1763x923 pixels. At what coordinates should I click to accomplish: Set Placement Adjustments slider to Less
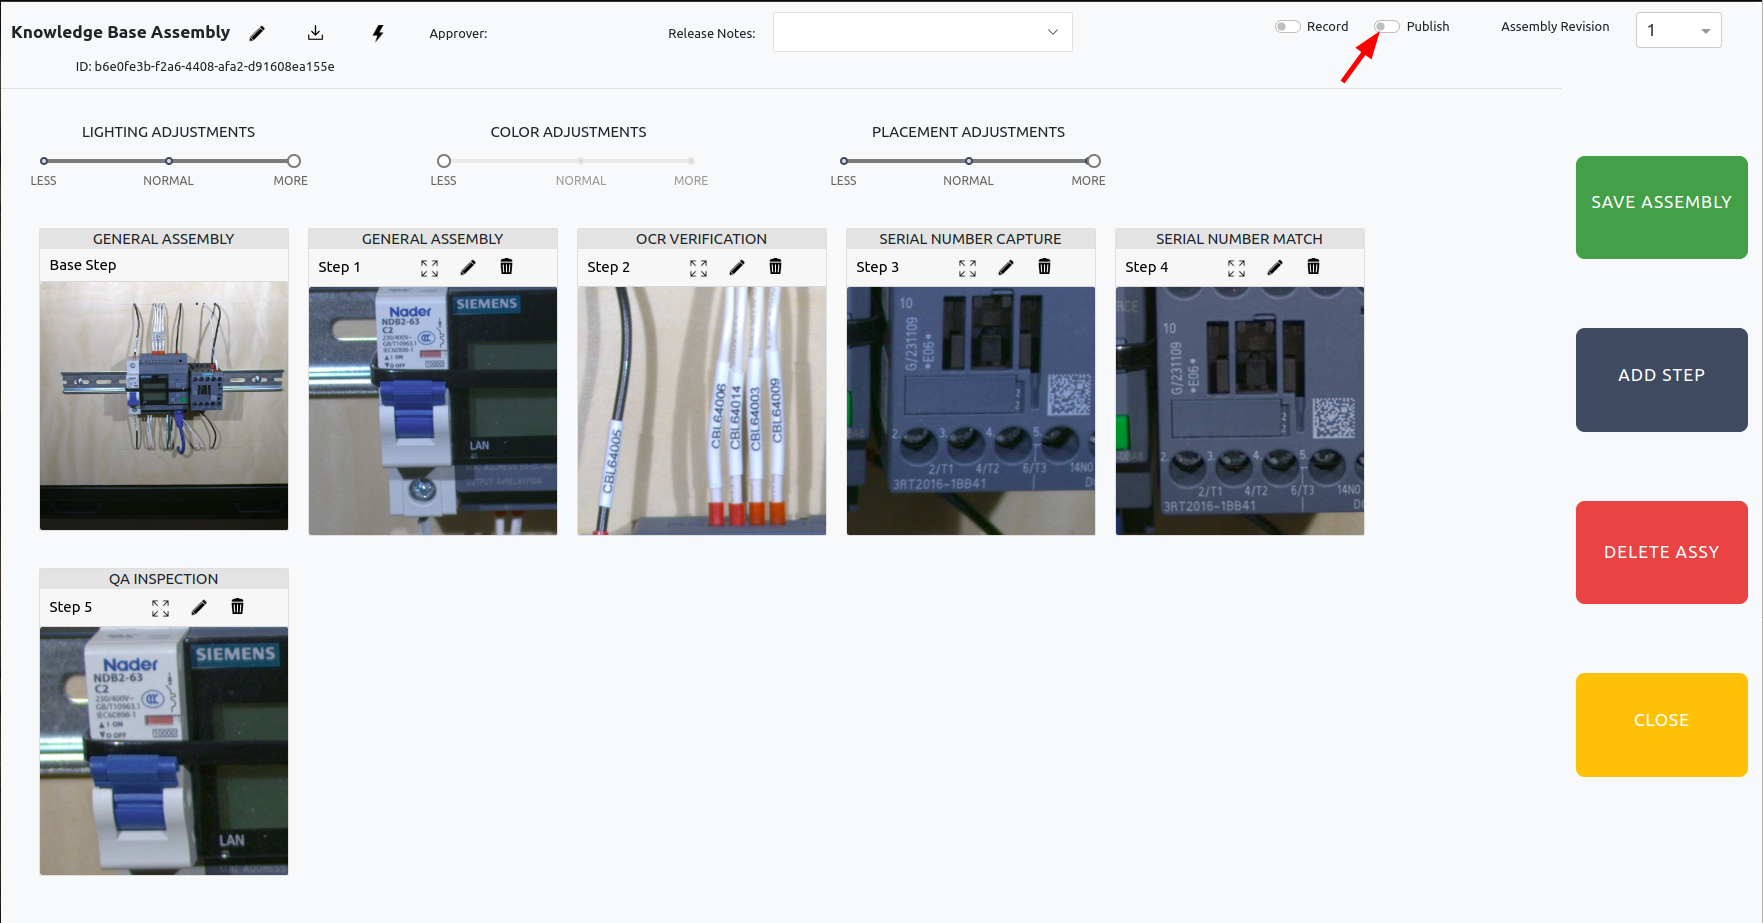tap(844, 161)
